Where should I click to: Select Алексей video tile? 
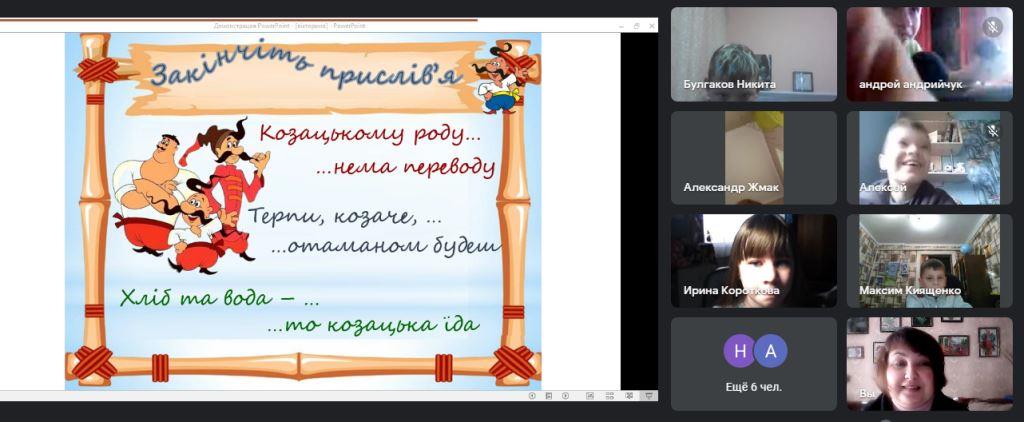(929, 158)
